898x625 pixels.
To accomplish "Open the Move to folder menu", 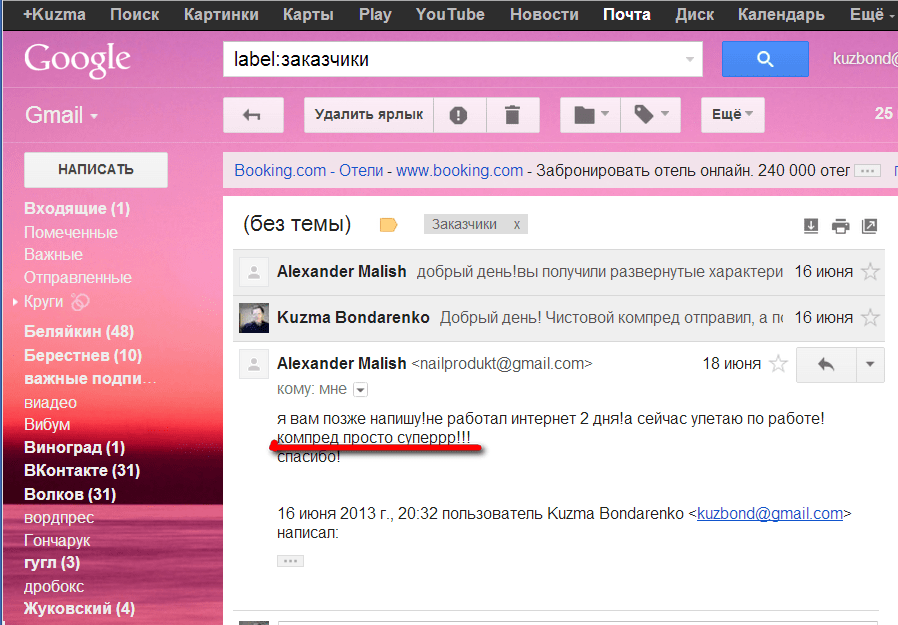I will pyautogui.click(x=590, y=115).
